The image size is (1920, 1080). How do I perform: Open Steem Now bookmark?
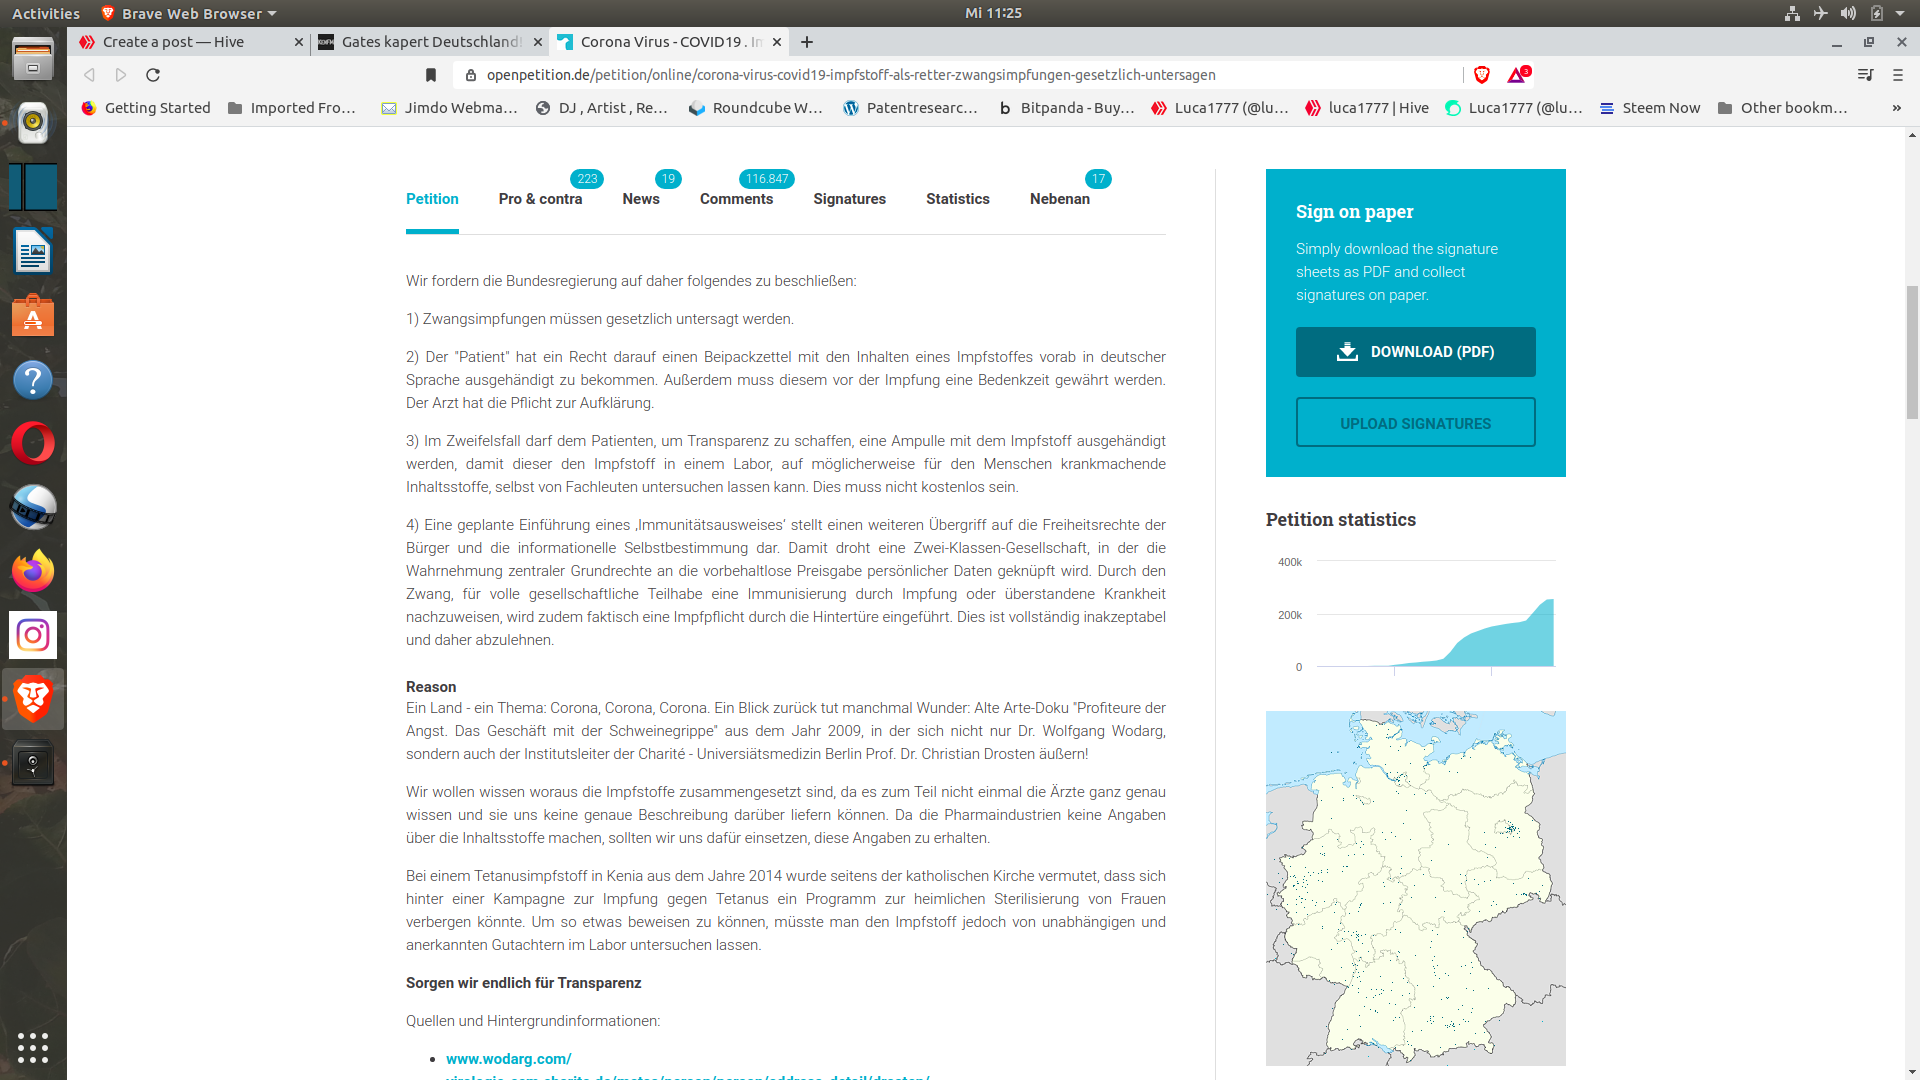(1650, 108)
